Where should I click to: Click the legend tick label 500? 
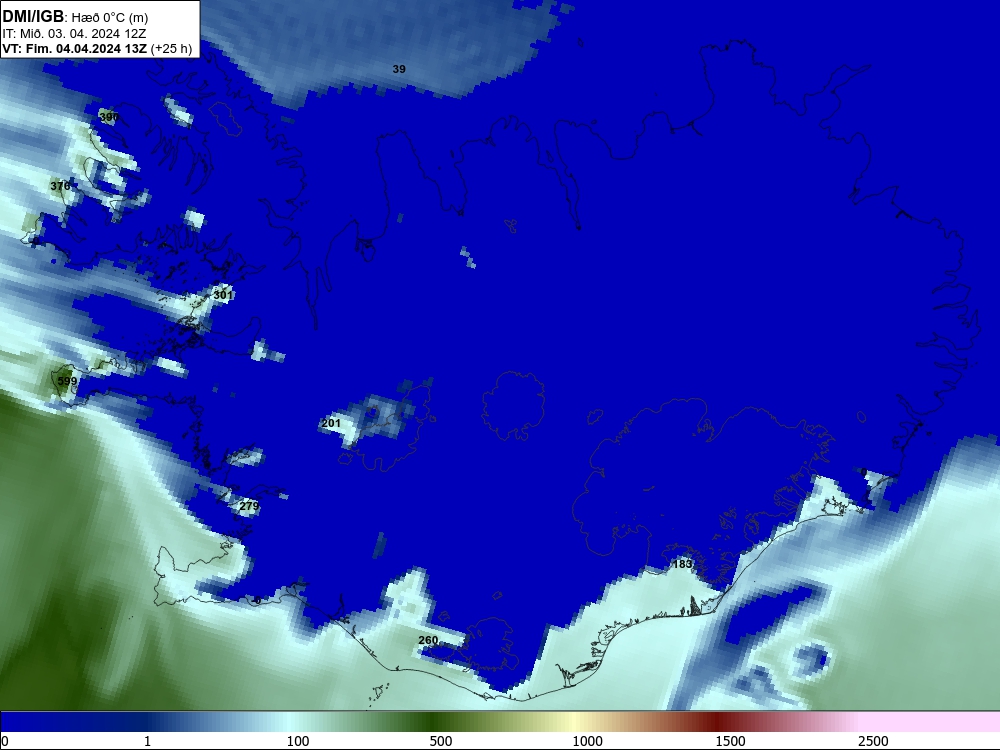pos(441,741)
